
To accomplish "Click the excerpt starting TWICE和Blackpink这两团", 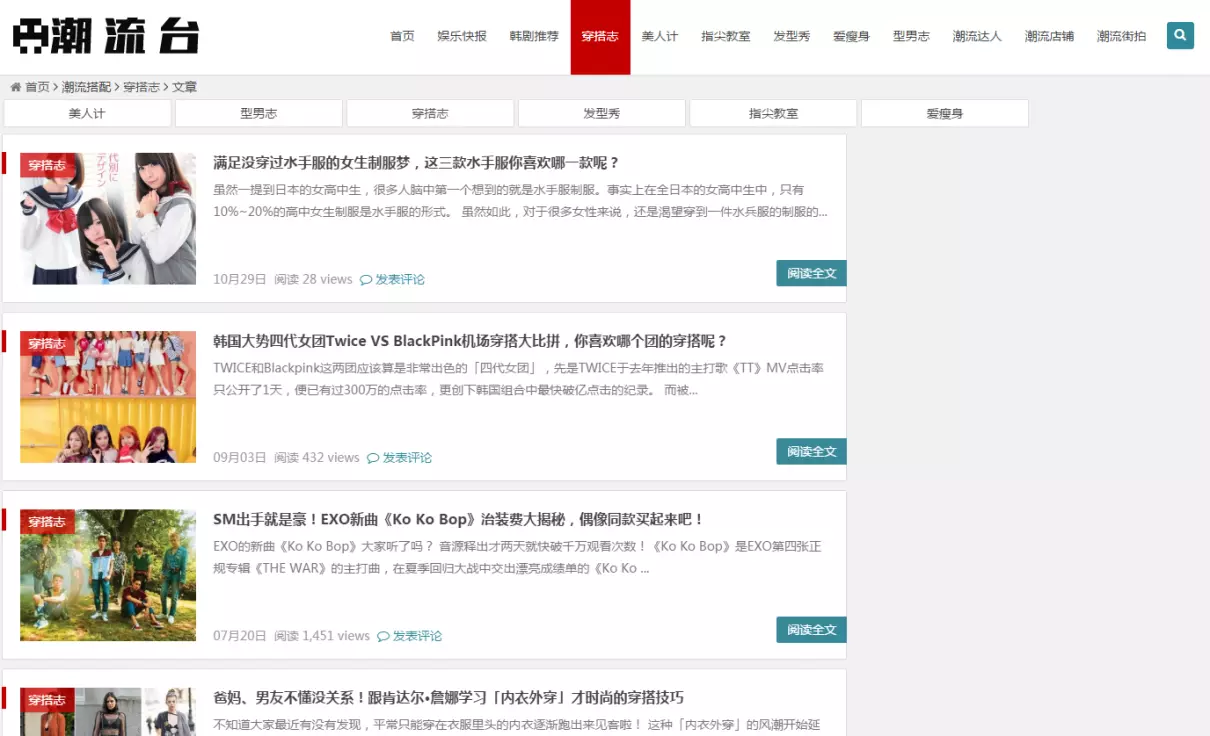I will coord(518,379).
